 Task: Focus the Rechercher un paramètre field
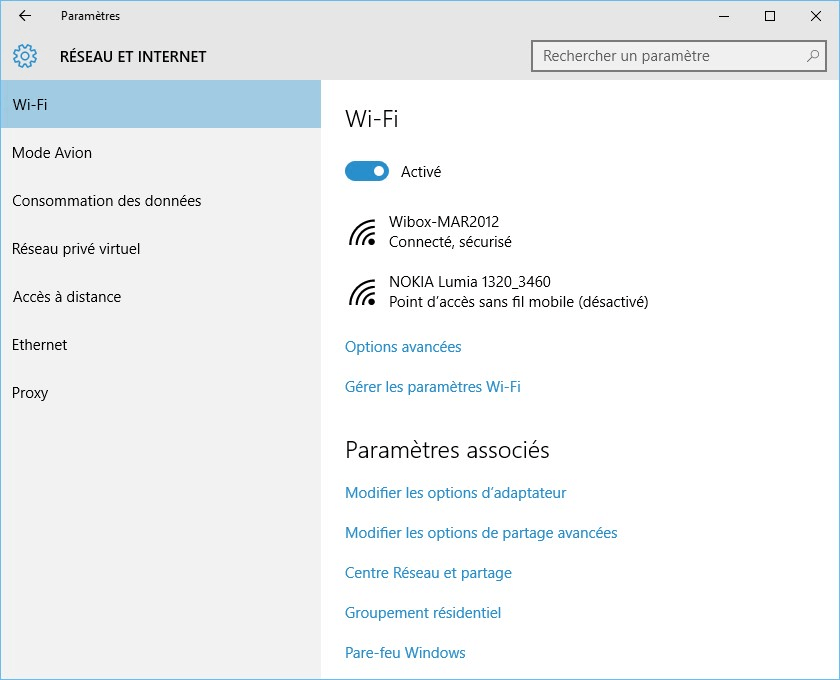(x=679, y=56)
